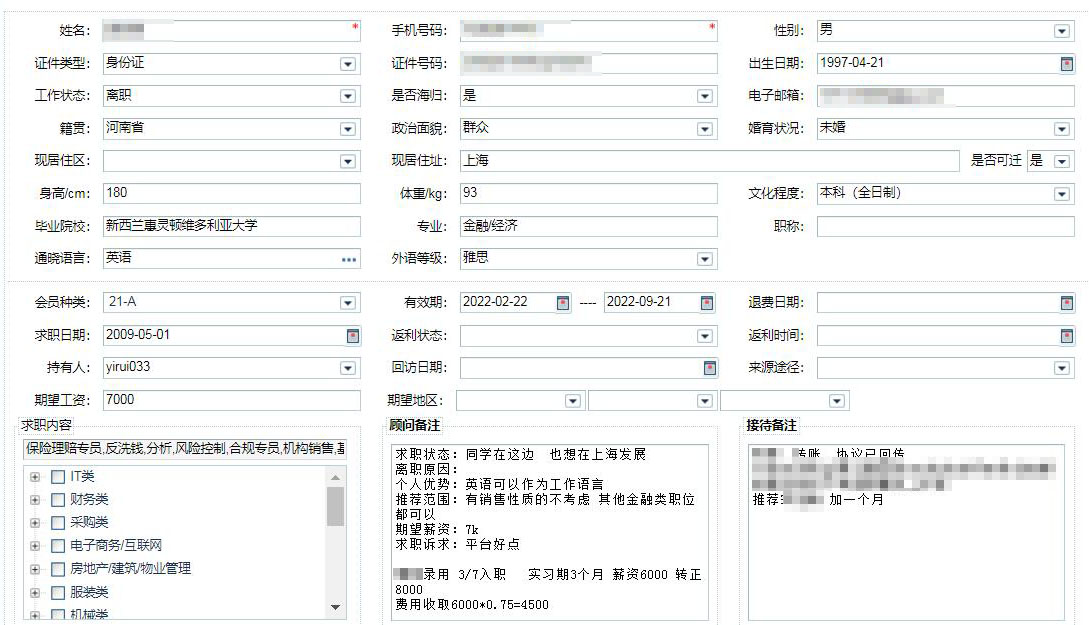The width and height of the screenshot is (1089, 625).
Task: Open the 返利状态 dropdown
Action: tap(704, 336)
